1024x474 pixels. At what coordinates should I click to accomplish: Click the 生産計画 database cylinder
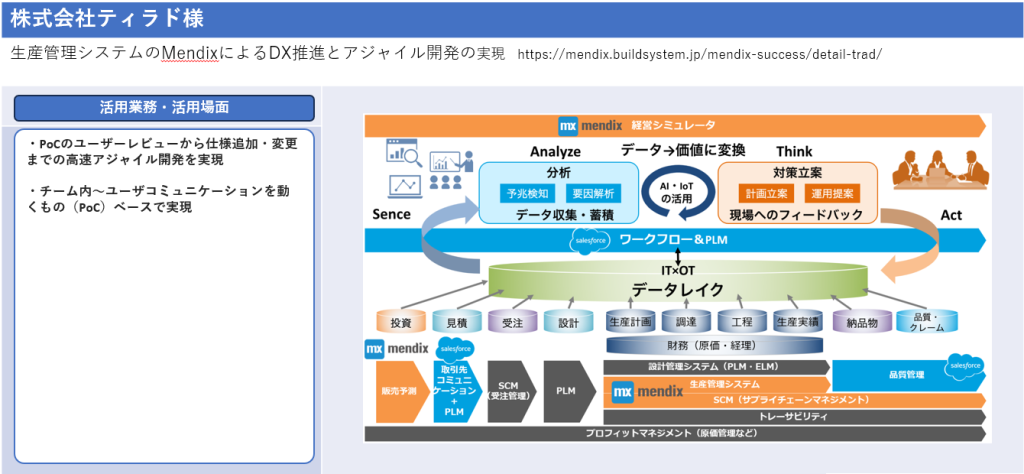point(631,322)
